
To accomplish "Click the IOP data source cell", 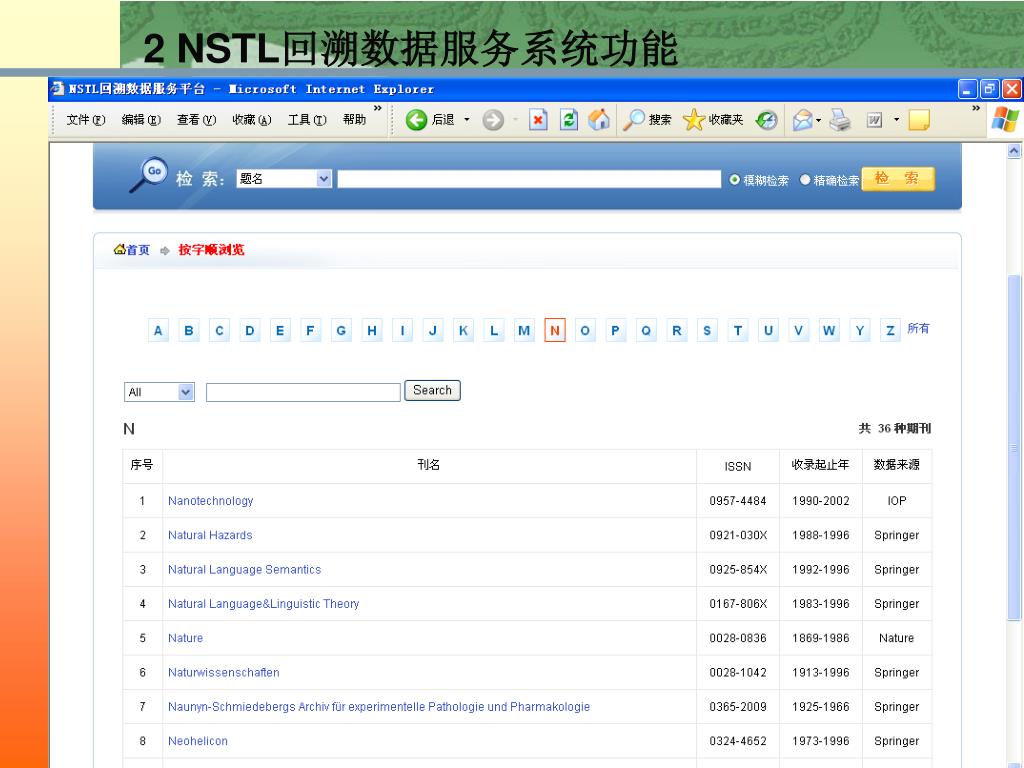I will tap(897, 501).
